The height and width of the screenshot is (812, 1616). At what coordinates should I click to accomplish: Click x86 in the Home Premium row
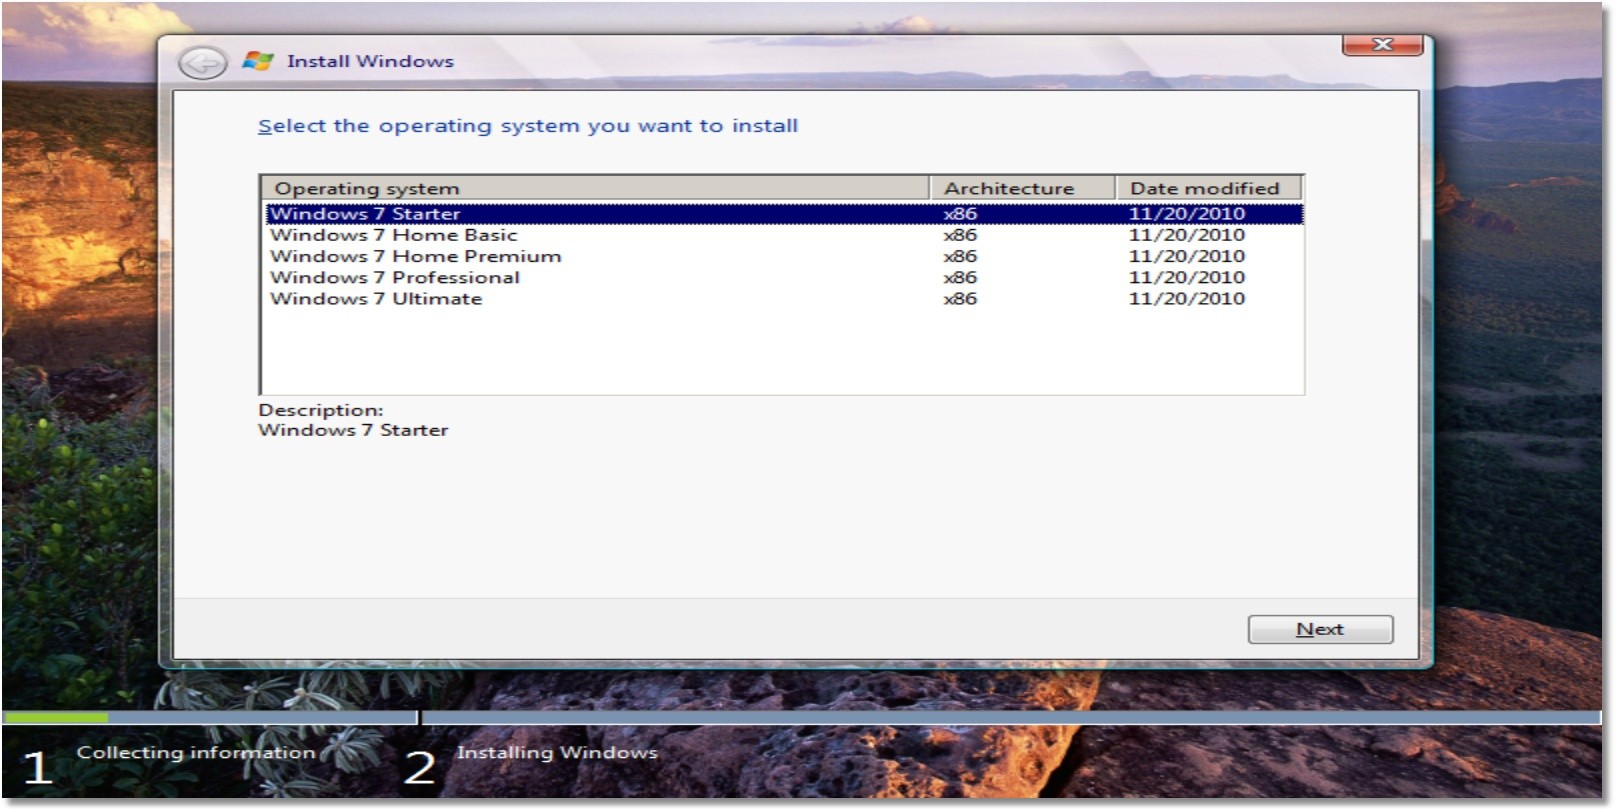[x=960, y=256]
